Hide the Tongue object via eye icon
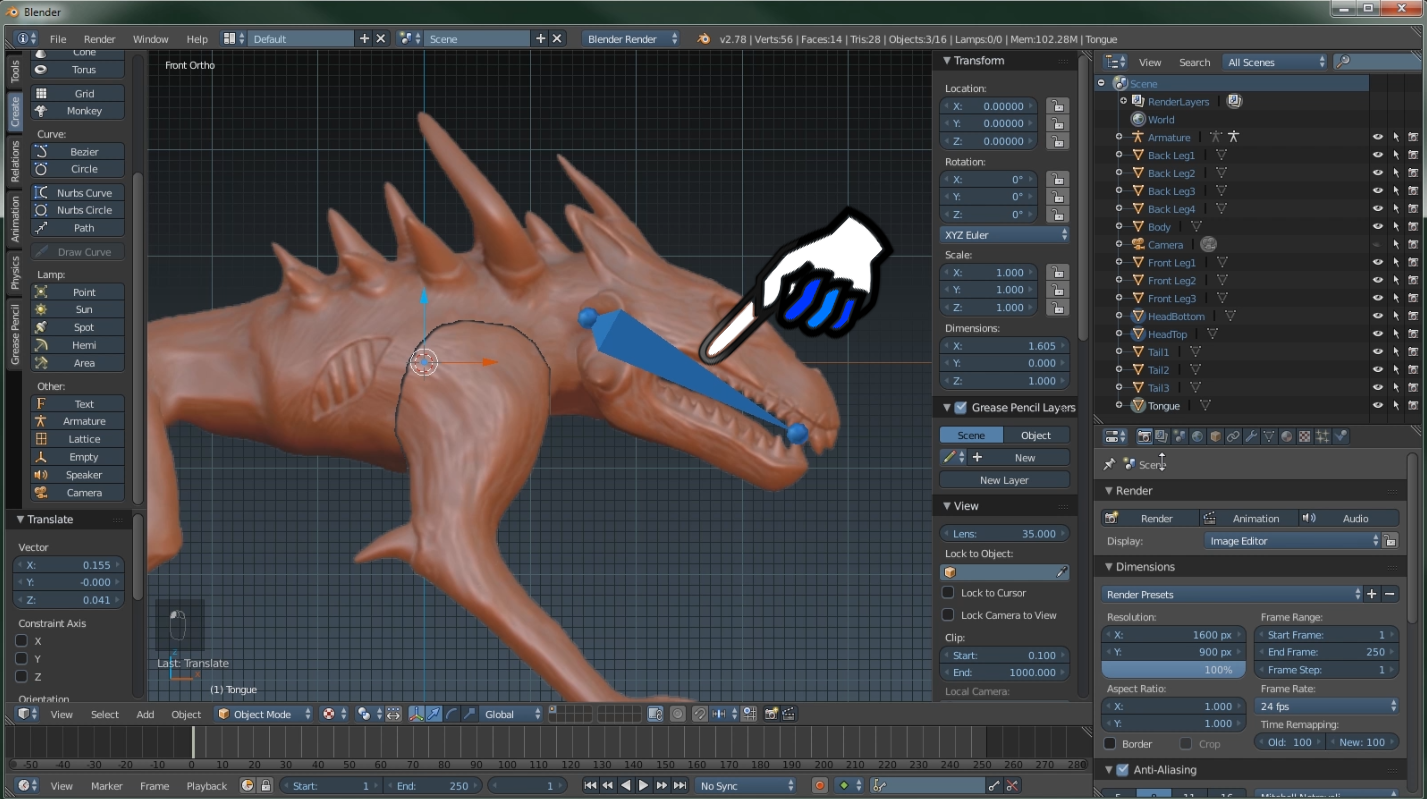The image size is (1427, 799). pyautogui.click(x=1378, y=406)
